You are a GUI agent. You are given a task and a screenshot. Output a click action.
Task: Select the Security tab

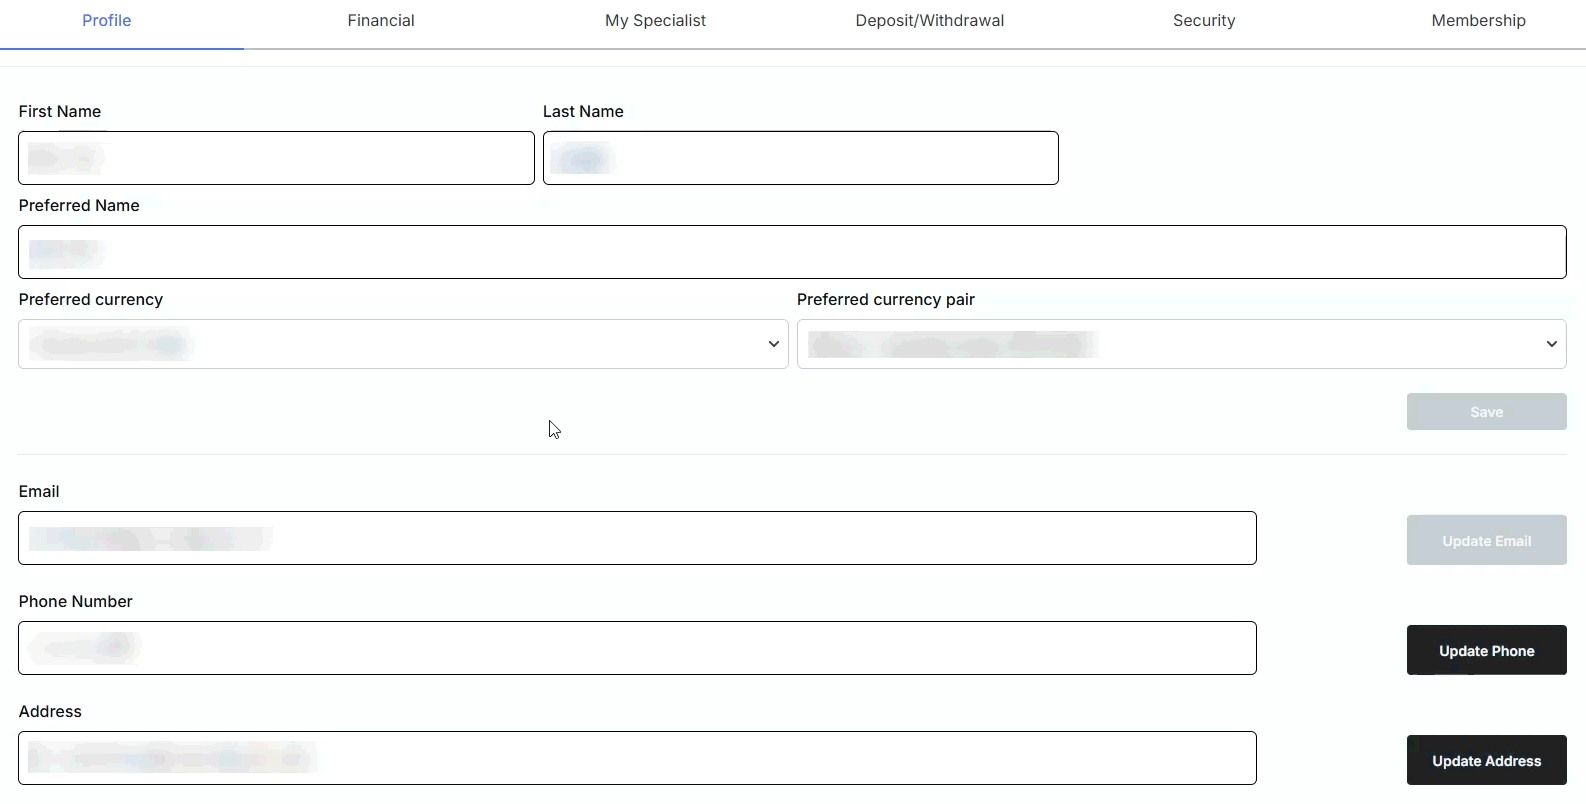click(1204, 21)
